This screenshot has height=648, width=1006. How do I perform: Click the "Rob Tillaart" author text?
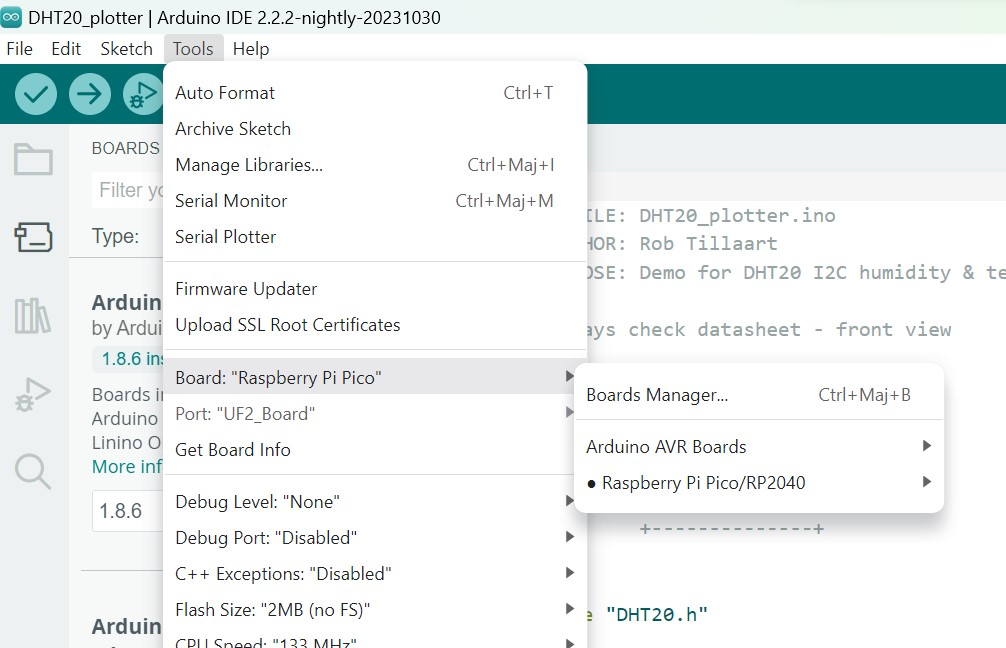[x=708, y=244]
